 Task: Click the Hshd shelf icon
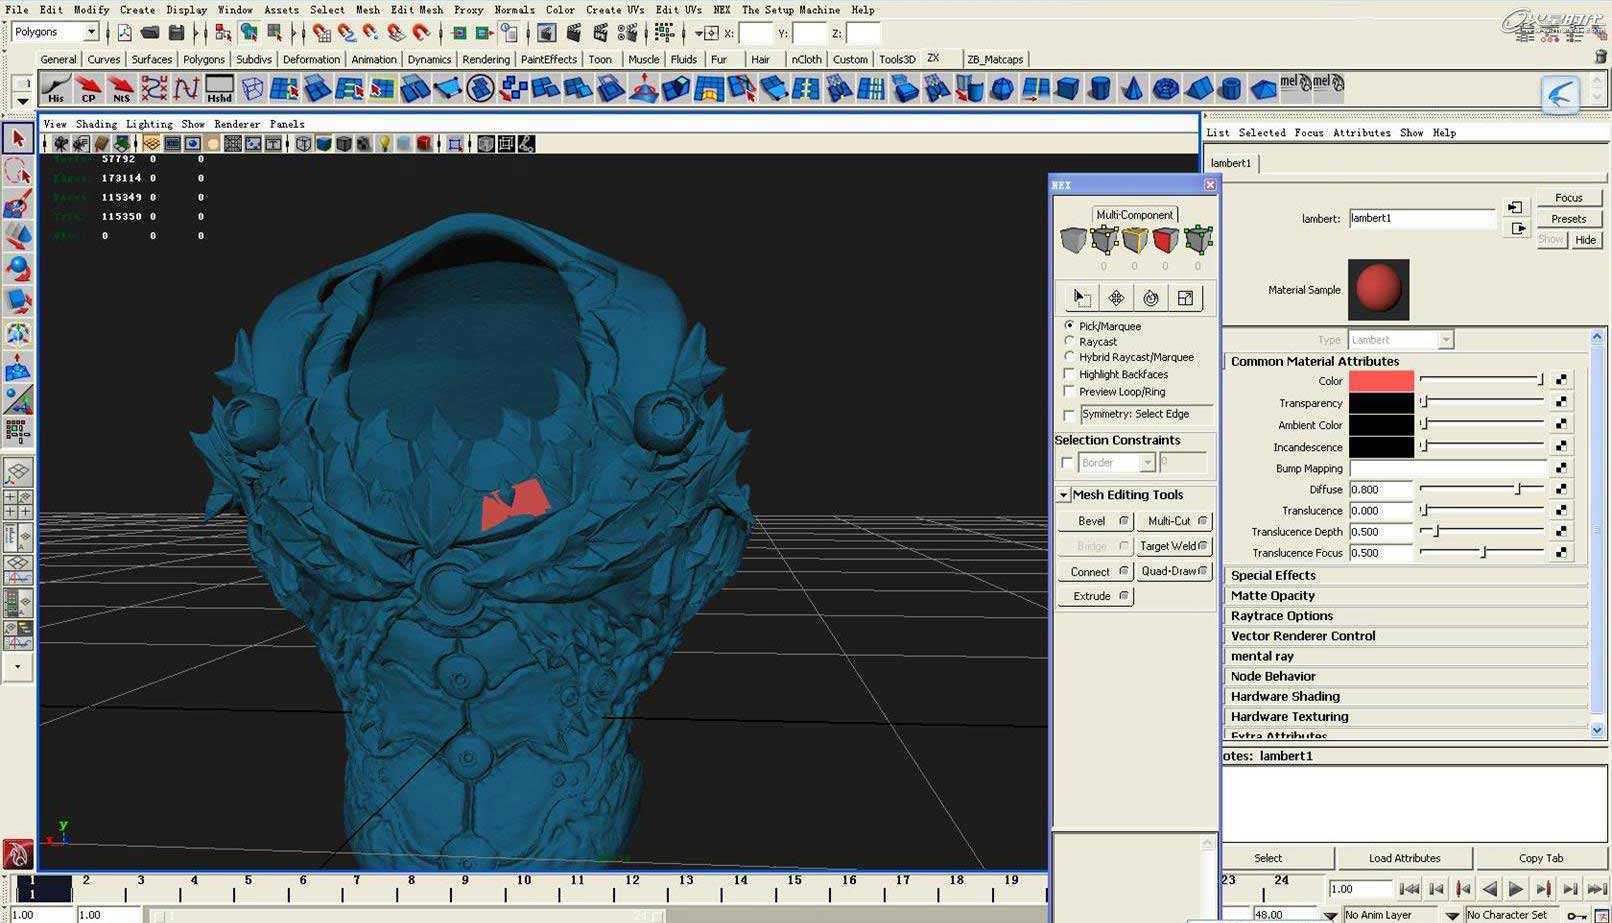tap(219, 88)
